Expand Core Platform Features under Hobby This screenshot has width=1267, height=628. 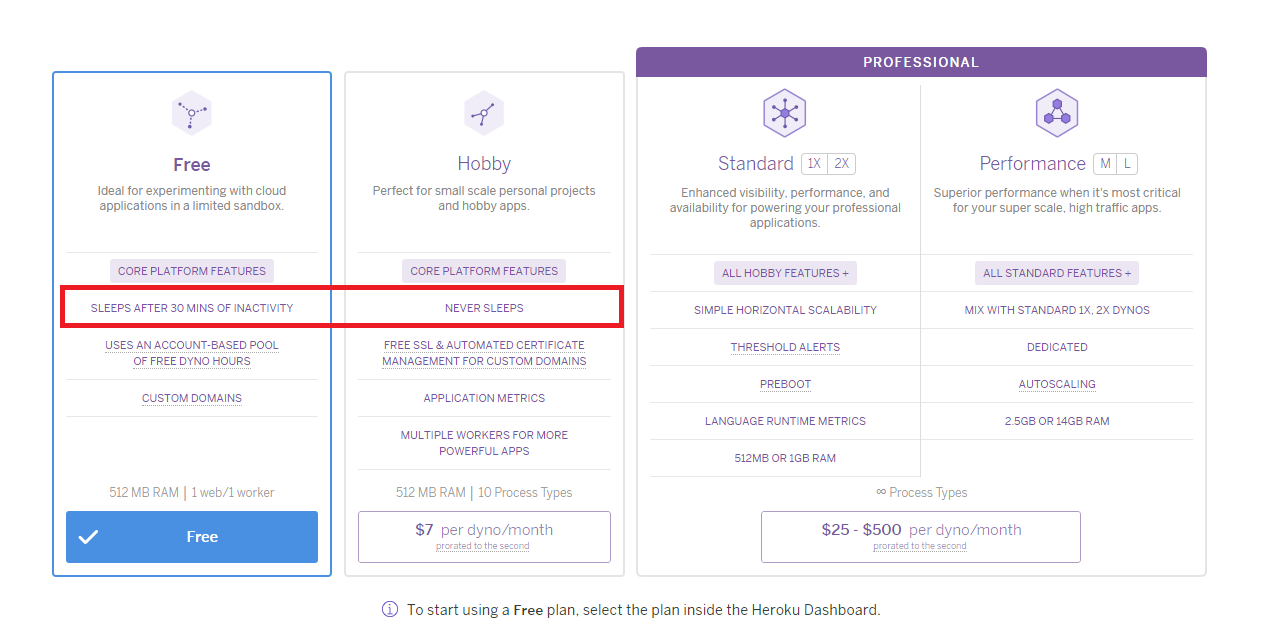tap(484, 271)
